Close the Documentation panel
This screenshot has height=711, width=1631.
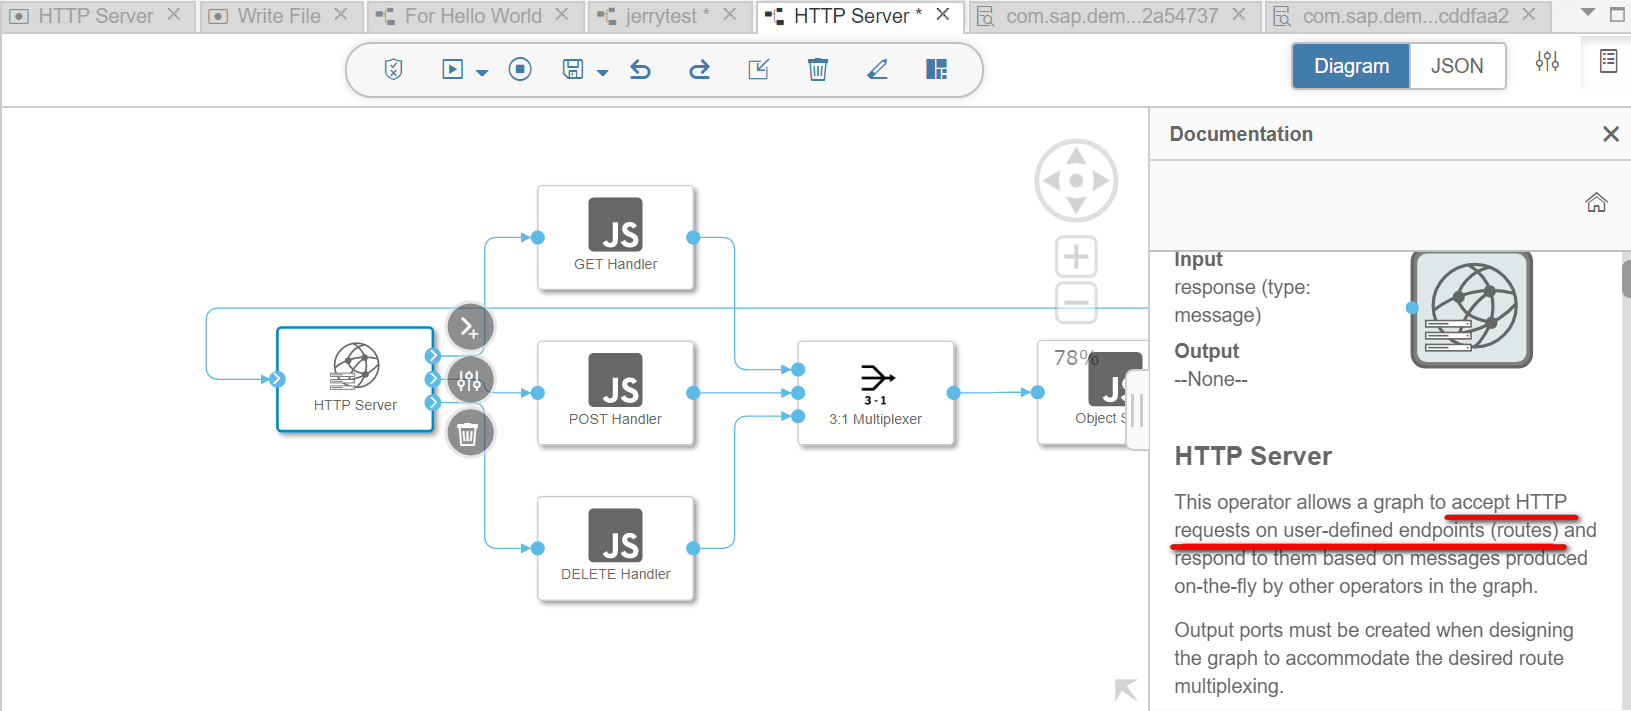coord(1610,134)
